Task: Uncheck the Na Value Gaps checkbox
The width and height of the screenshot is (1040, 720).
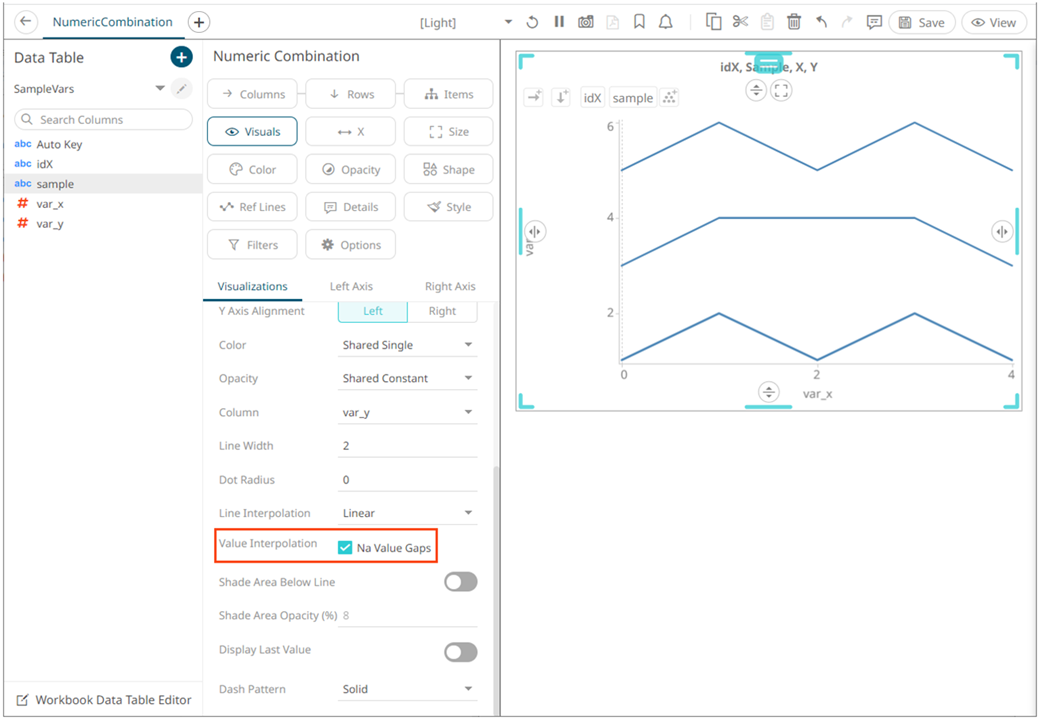Action: pos(345,548)
